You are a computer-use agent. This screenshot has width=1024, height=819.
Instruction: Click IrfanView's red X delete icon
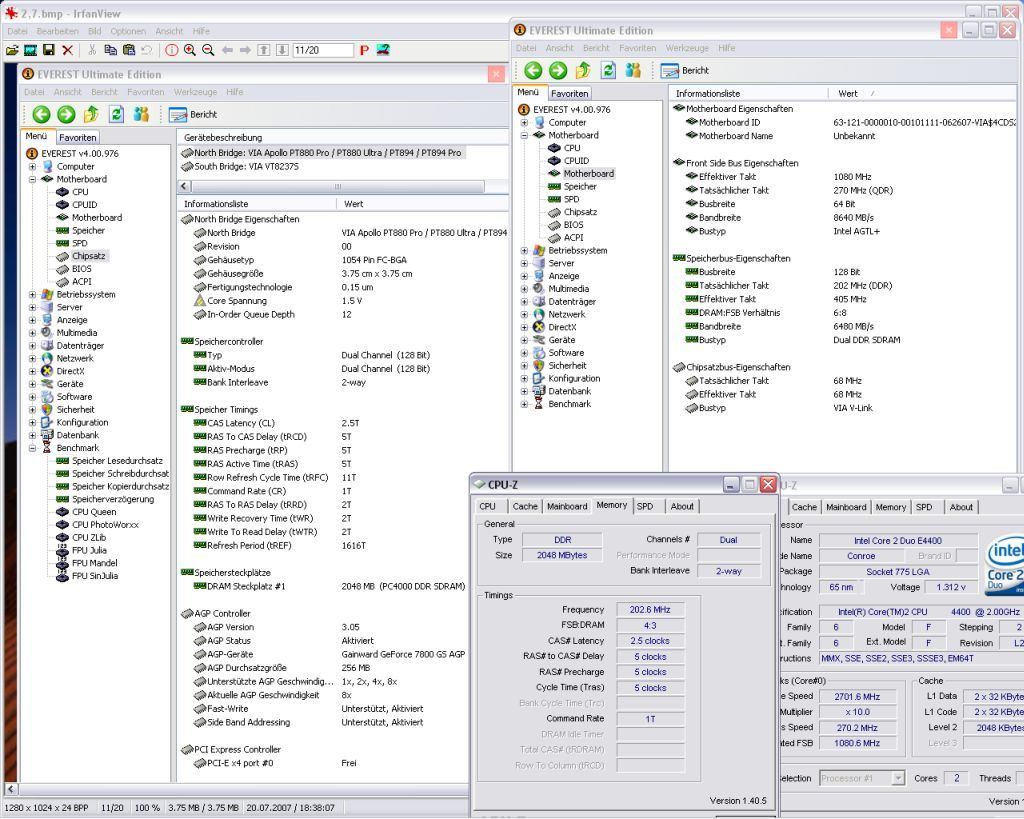coord(67,50)
